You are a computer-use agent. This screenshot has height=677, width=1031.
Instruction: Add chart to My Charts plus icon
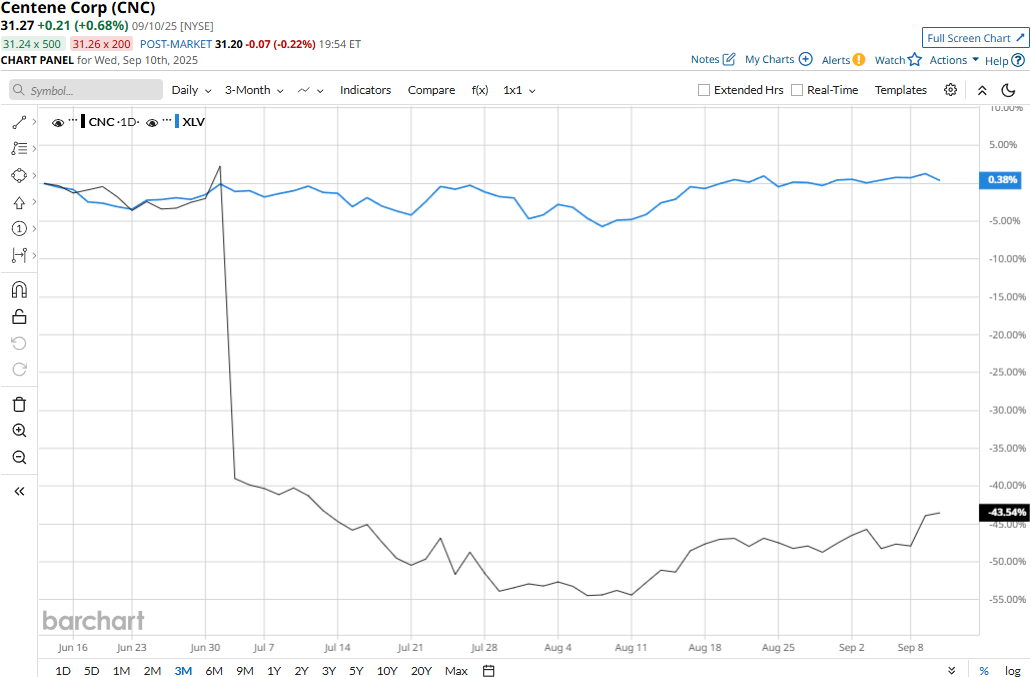[805, 59]
